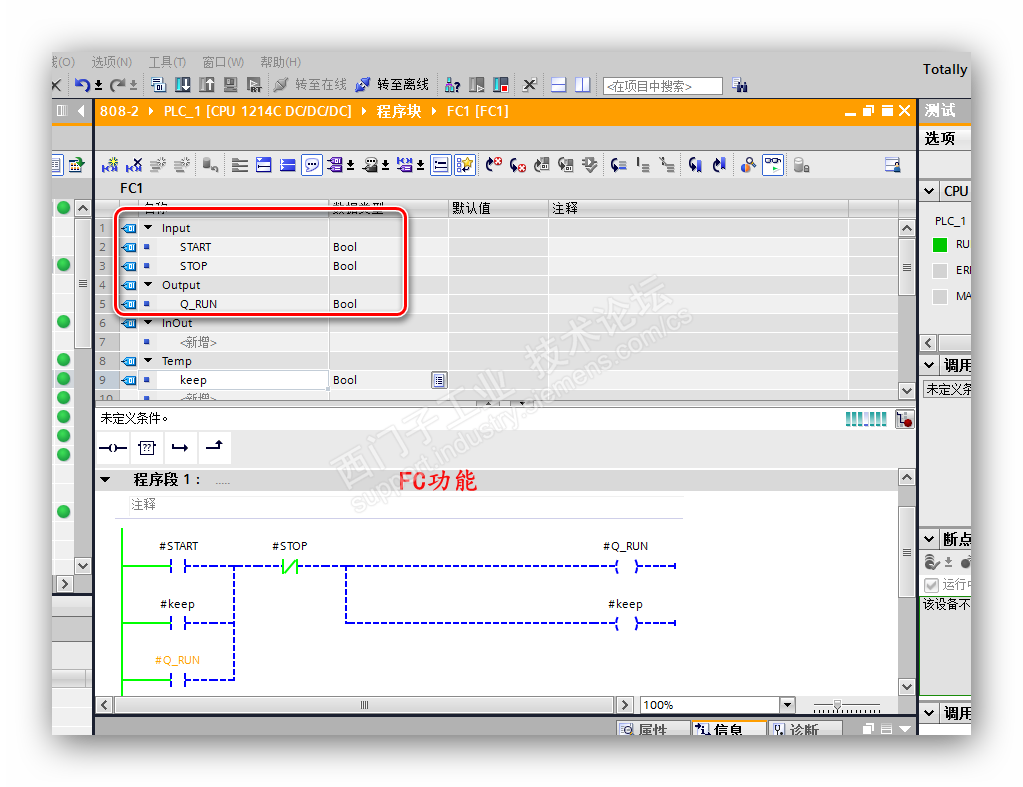Image resolution: width=1023 pixels, height=787 pixels.
Task: Click the Cross-reference X icon
Action: 530,85
